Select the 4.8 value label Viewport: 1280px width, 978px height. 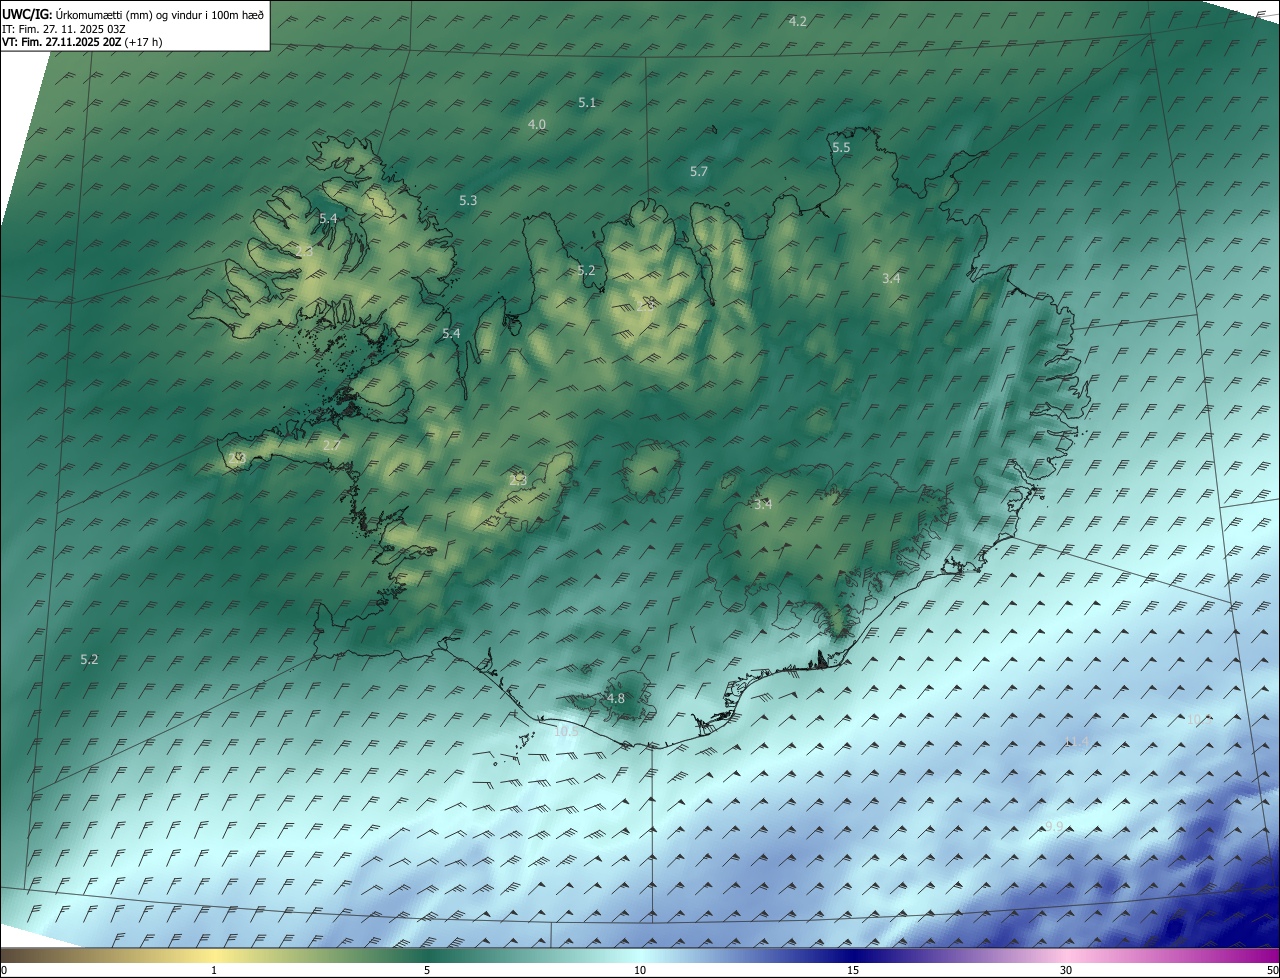[x=616, y=698]
